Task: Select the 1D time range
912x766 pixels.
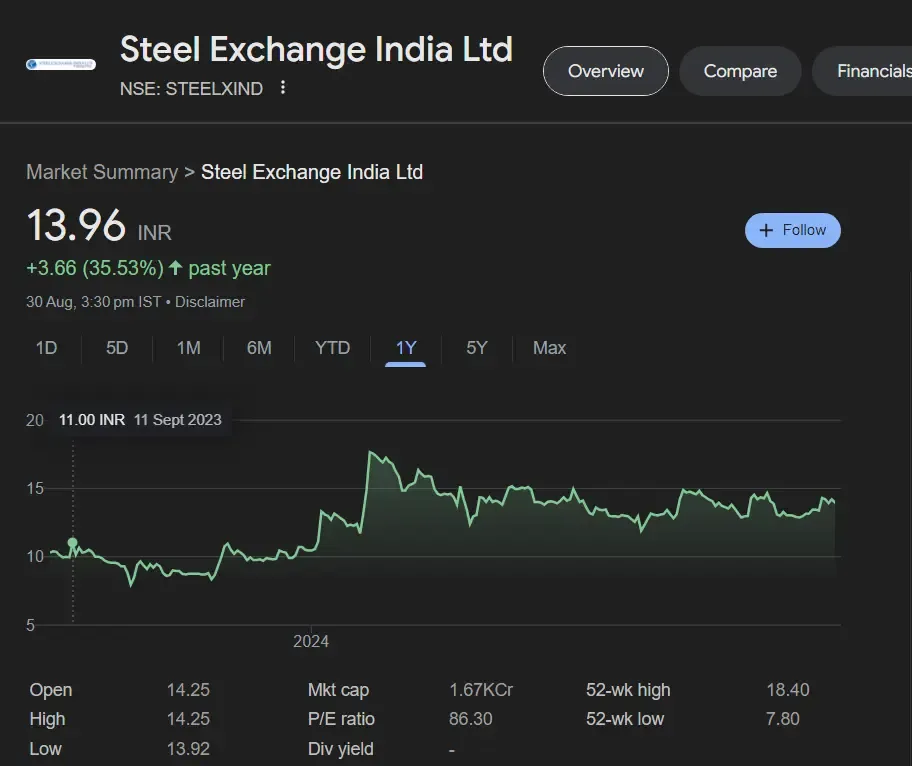Action: (46, 348)
